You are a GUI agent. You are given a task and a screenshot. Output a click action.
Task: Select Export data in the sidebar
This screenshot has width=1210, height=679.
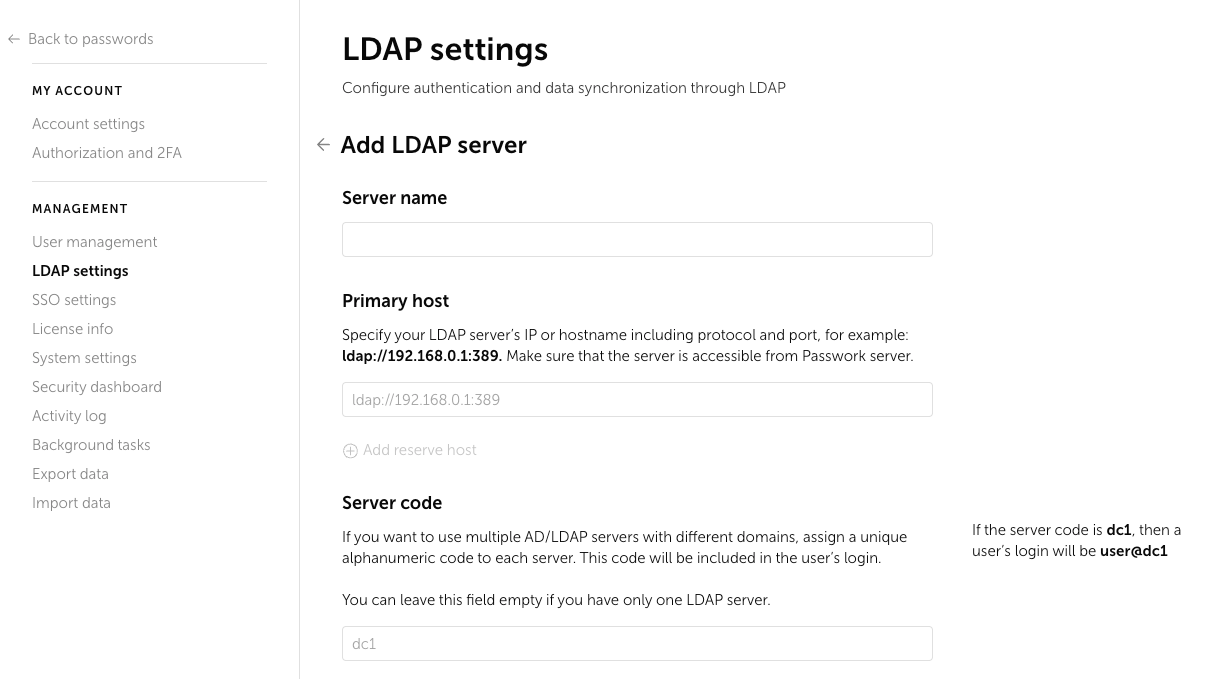point(70,474)
